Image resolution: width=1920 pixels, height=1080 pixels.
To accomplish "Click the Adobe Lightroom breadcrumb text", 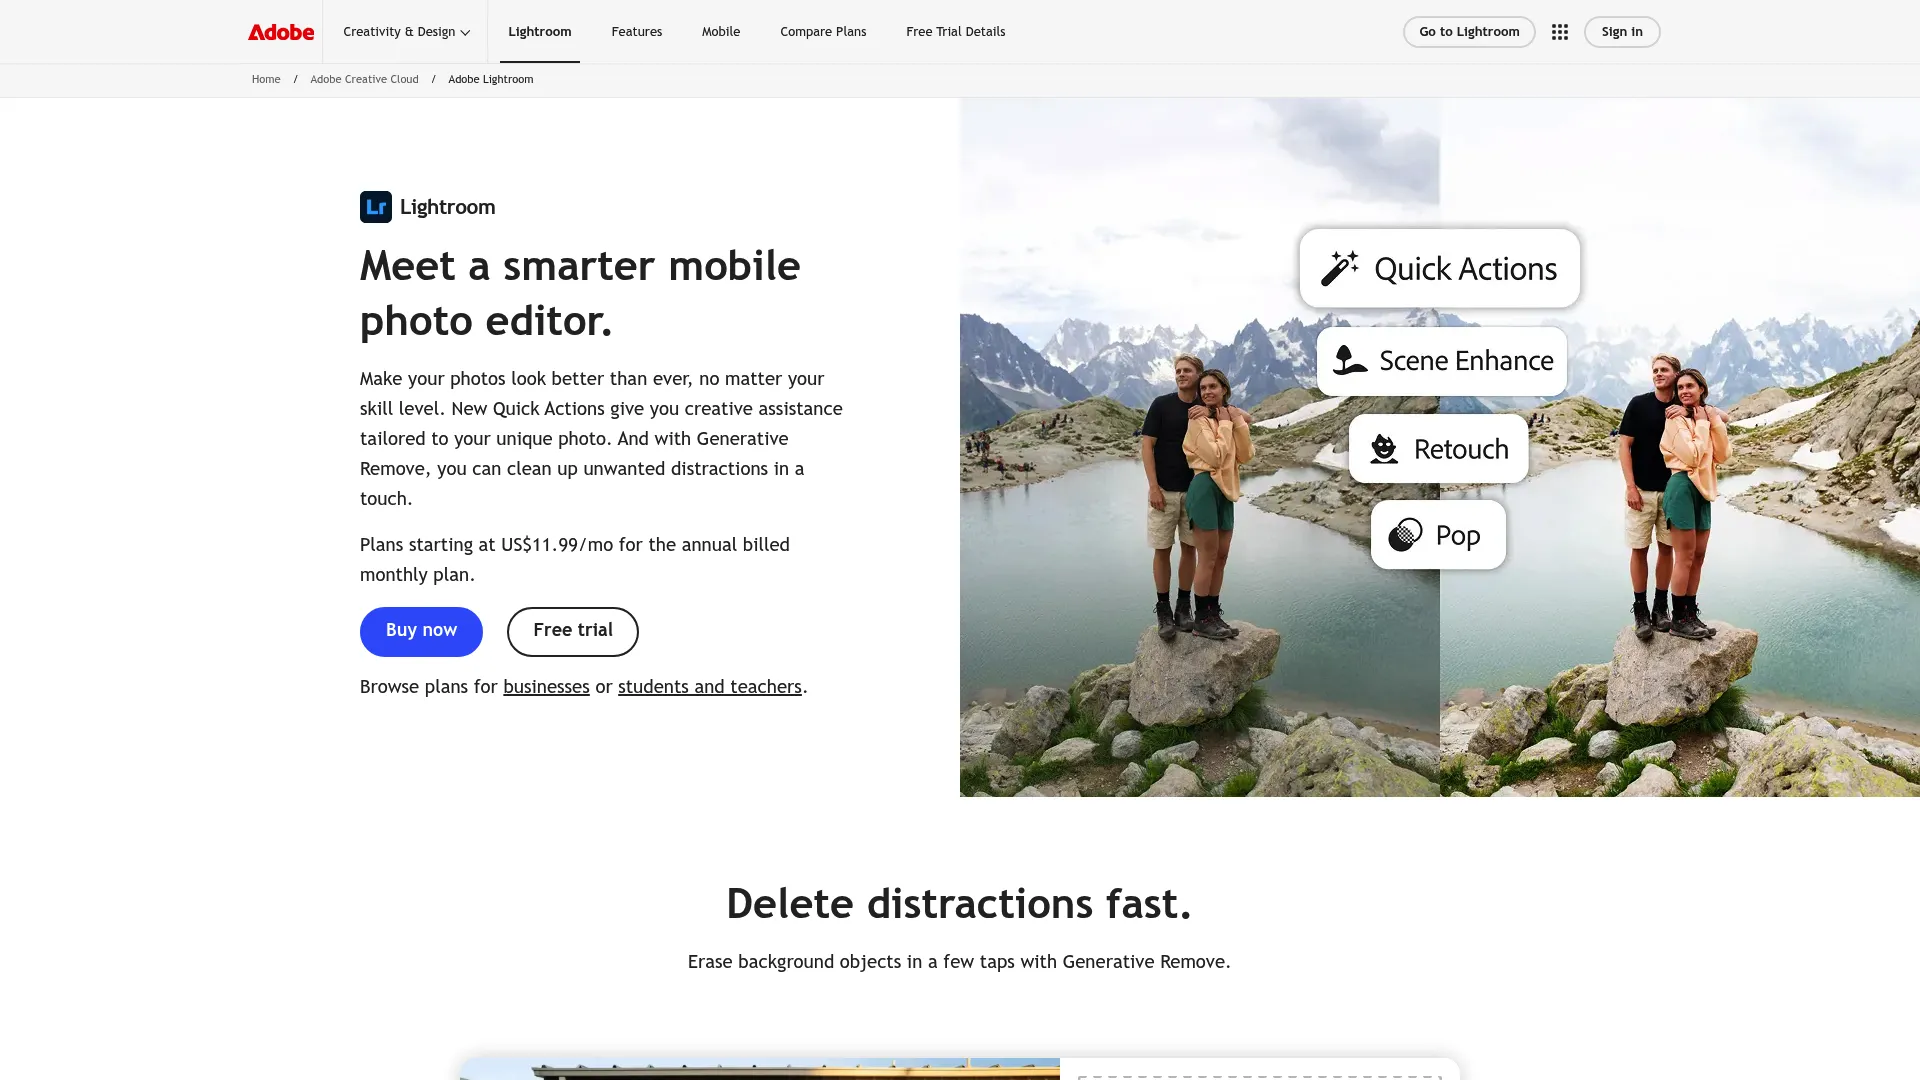I will 491,79.
